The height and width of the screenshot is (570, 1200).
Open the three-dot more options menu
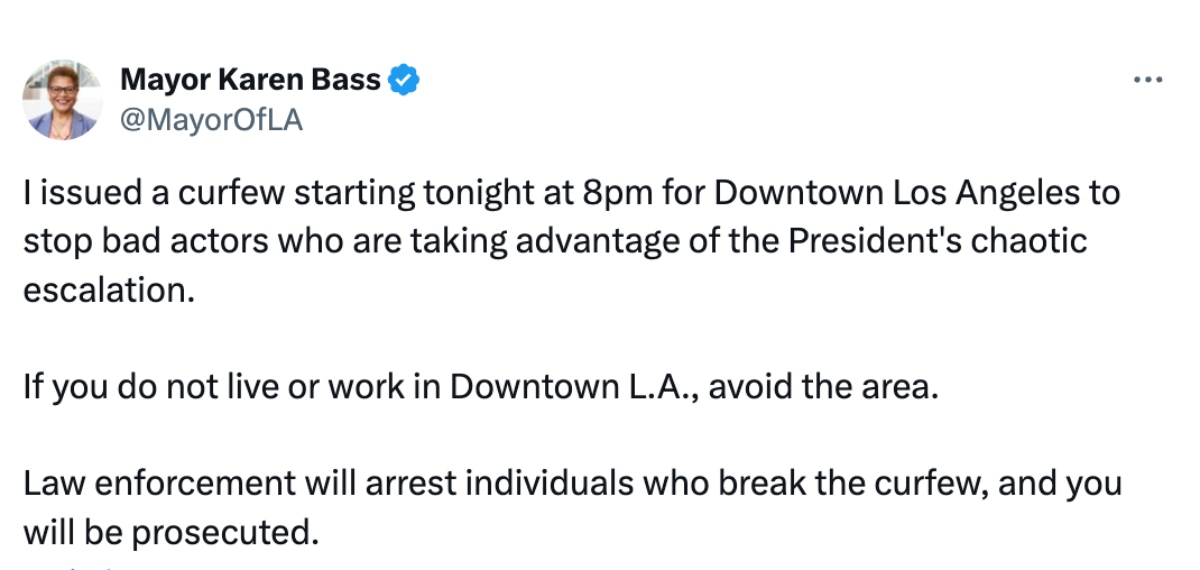point(1148,80)
